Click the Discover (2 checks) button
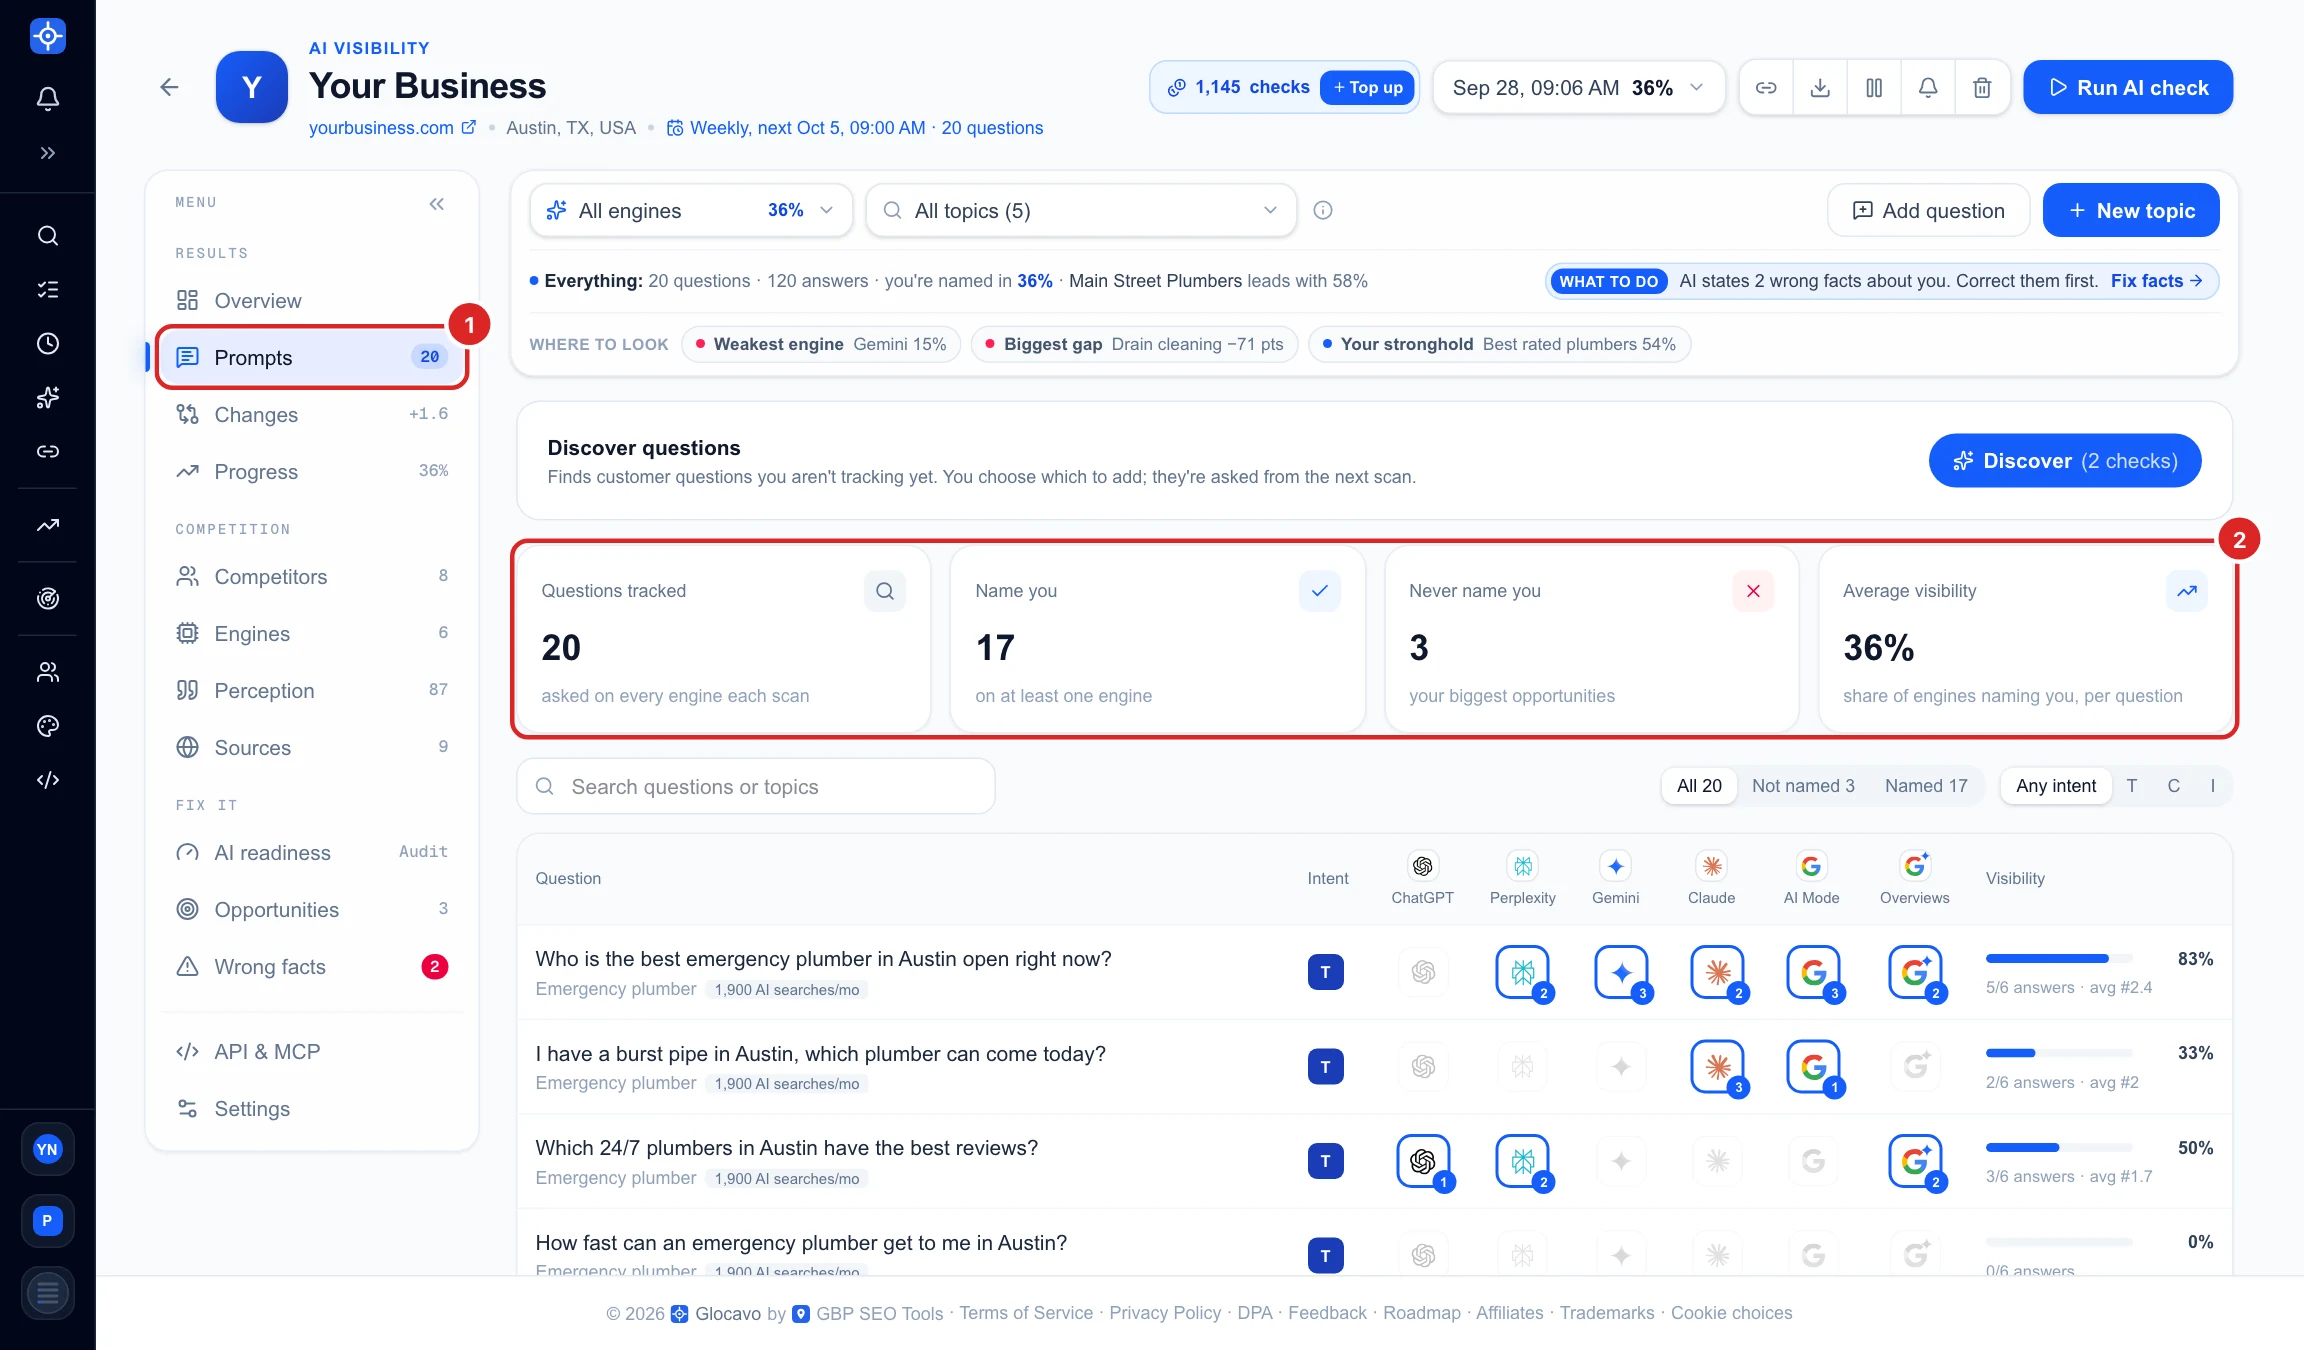The image size is (2304, 1350). click(2065, 461)
